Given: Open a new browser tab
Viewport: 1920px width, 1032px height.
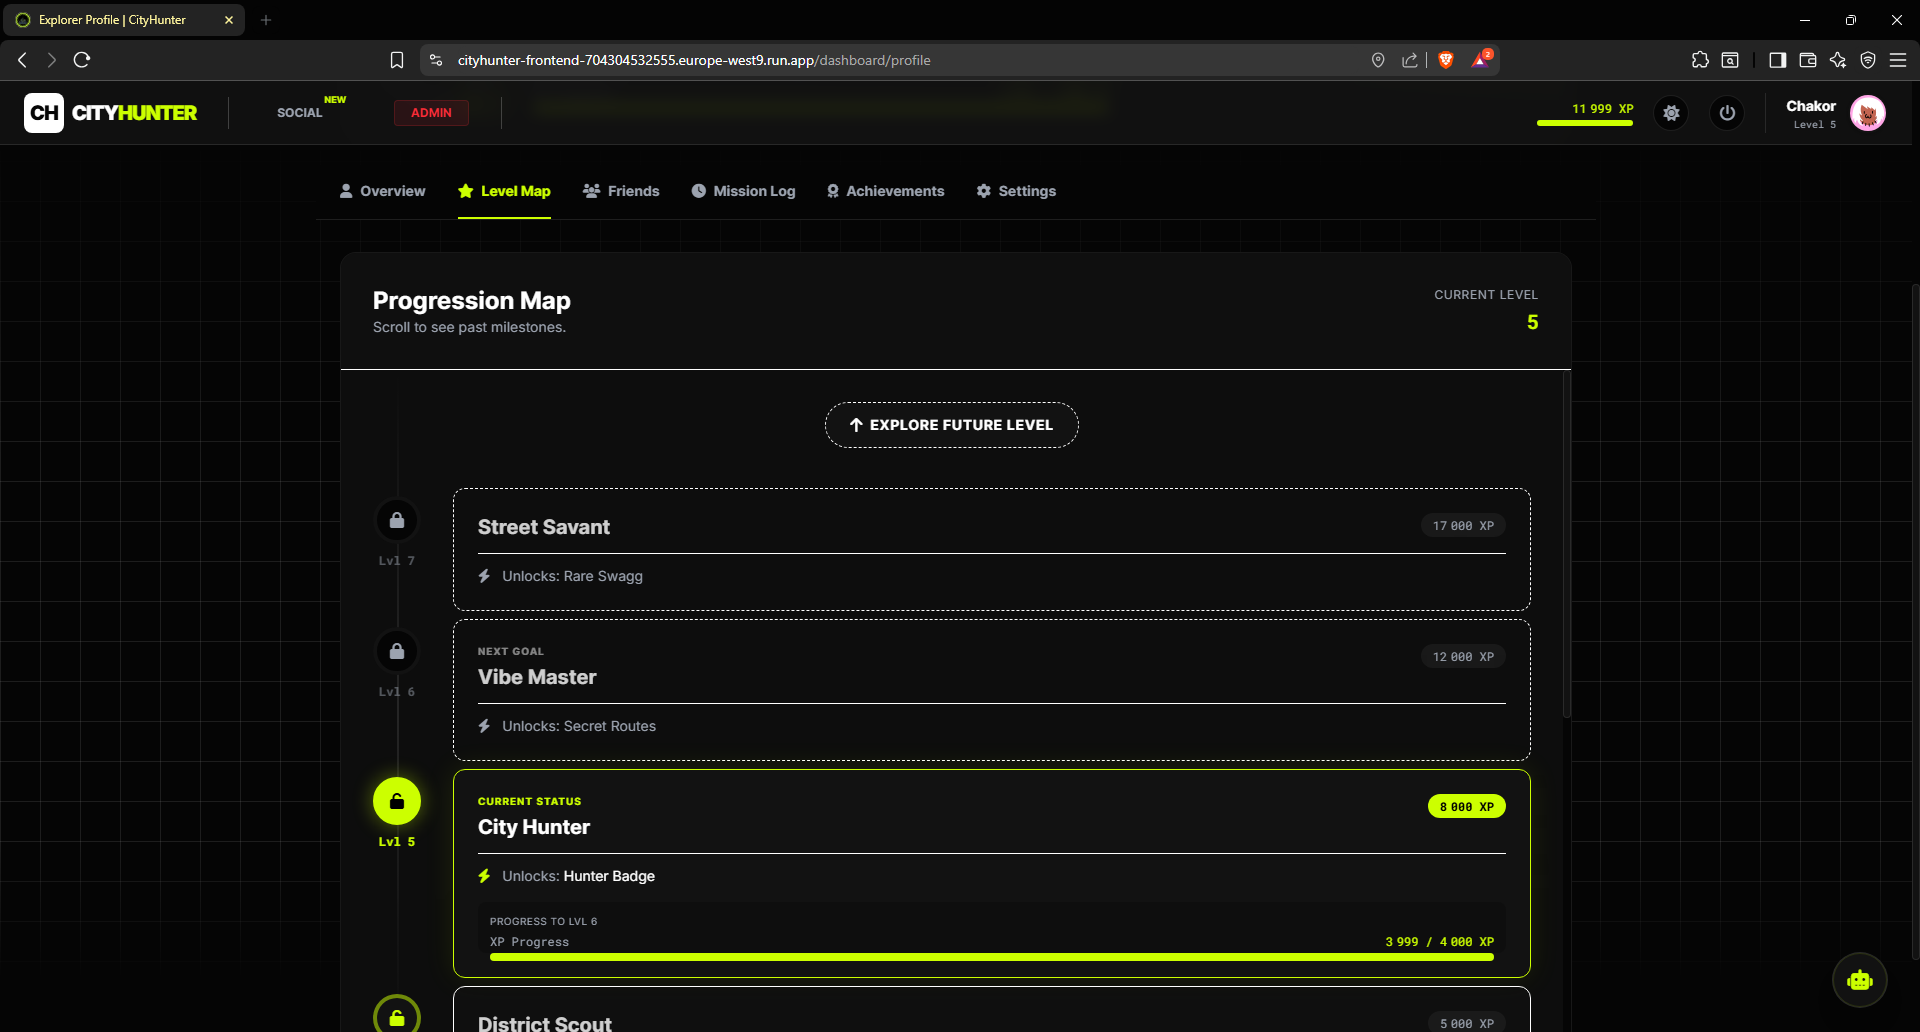Looking at the screenshot, I should pos(266,20).
